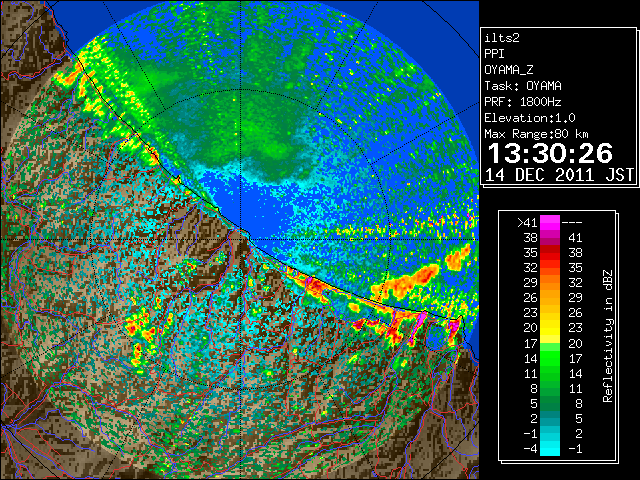Click the orange echo band offshore east
The image size is (640, 480).
408,282
